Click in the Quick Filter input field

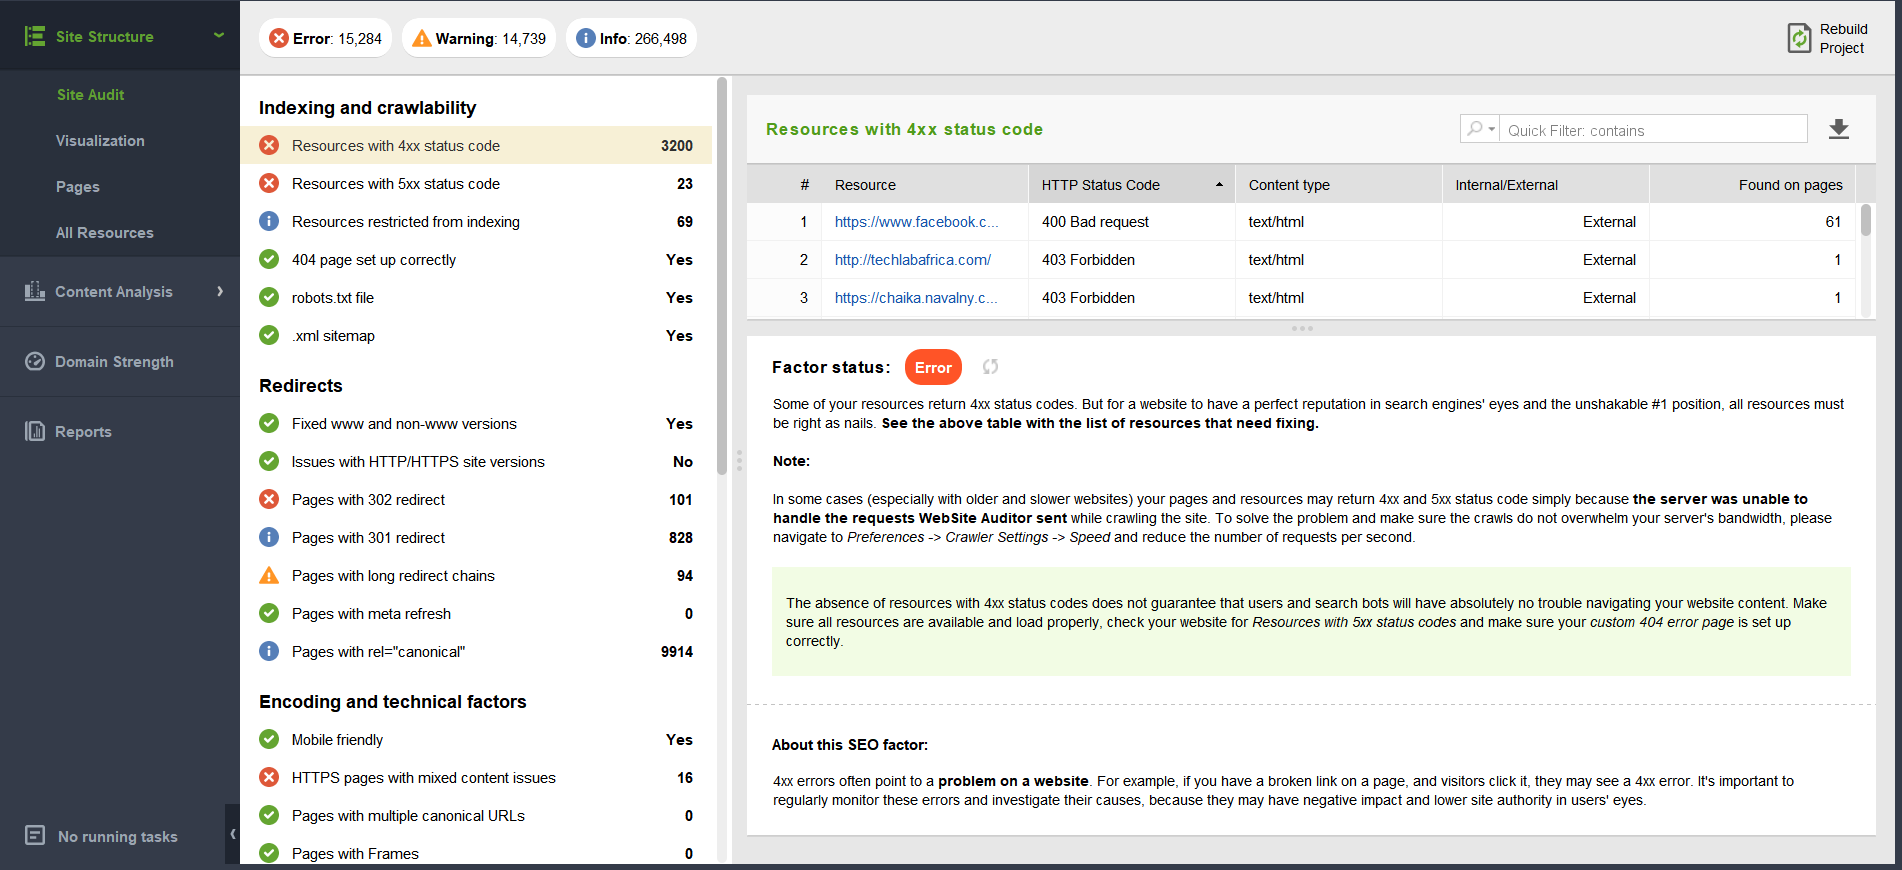1654,130
